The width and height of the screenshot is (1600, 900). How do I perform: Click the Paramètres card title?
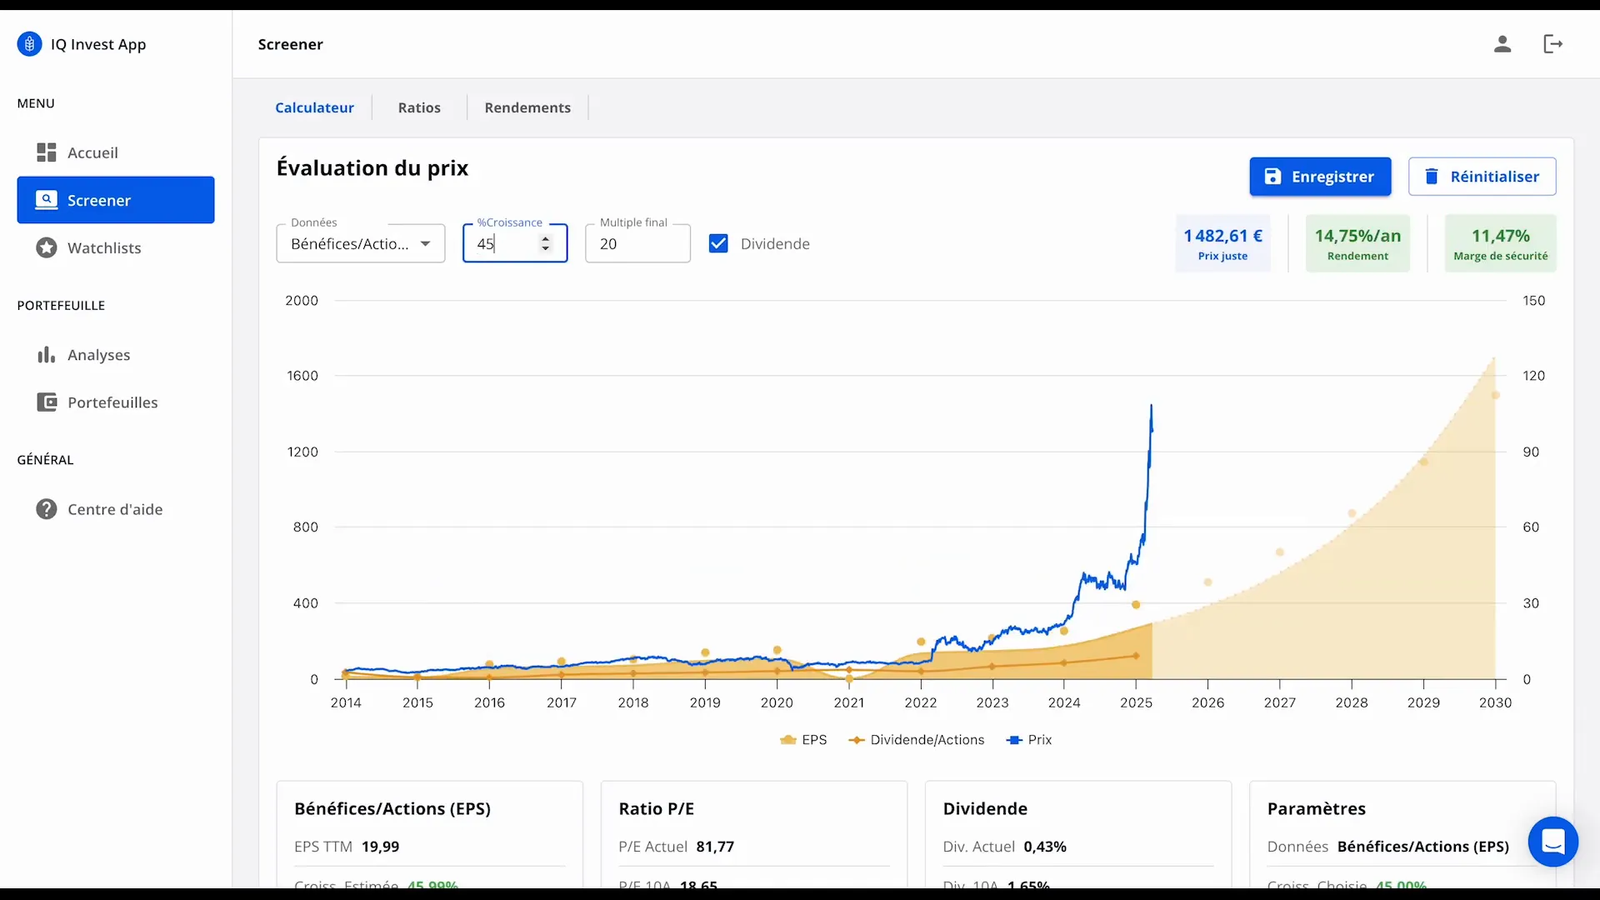(x=1316, y=809)
